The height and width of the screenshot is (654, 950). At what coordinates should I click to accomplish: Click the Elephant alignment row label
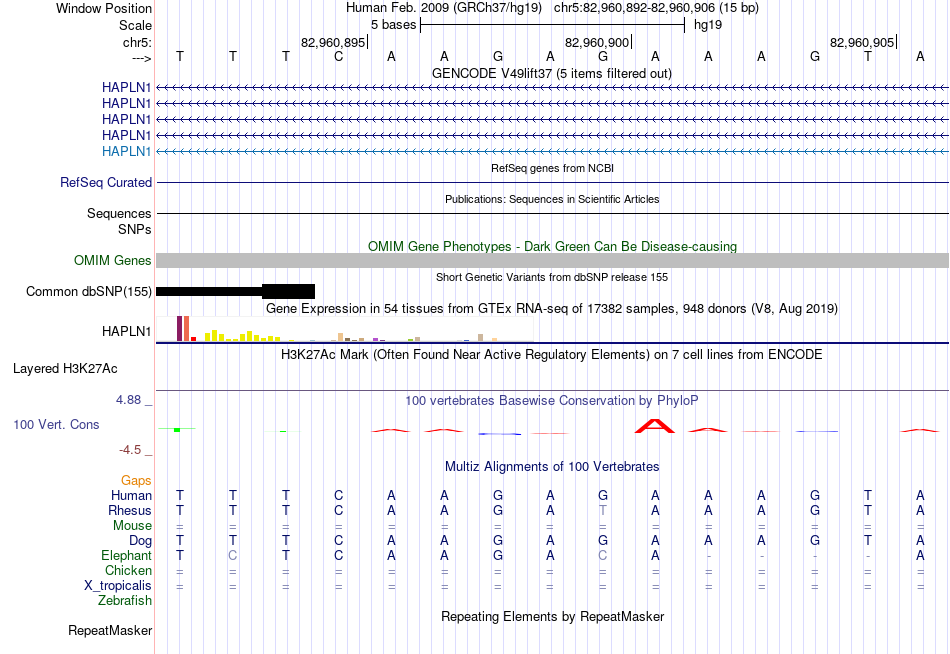(126, 556)
